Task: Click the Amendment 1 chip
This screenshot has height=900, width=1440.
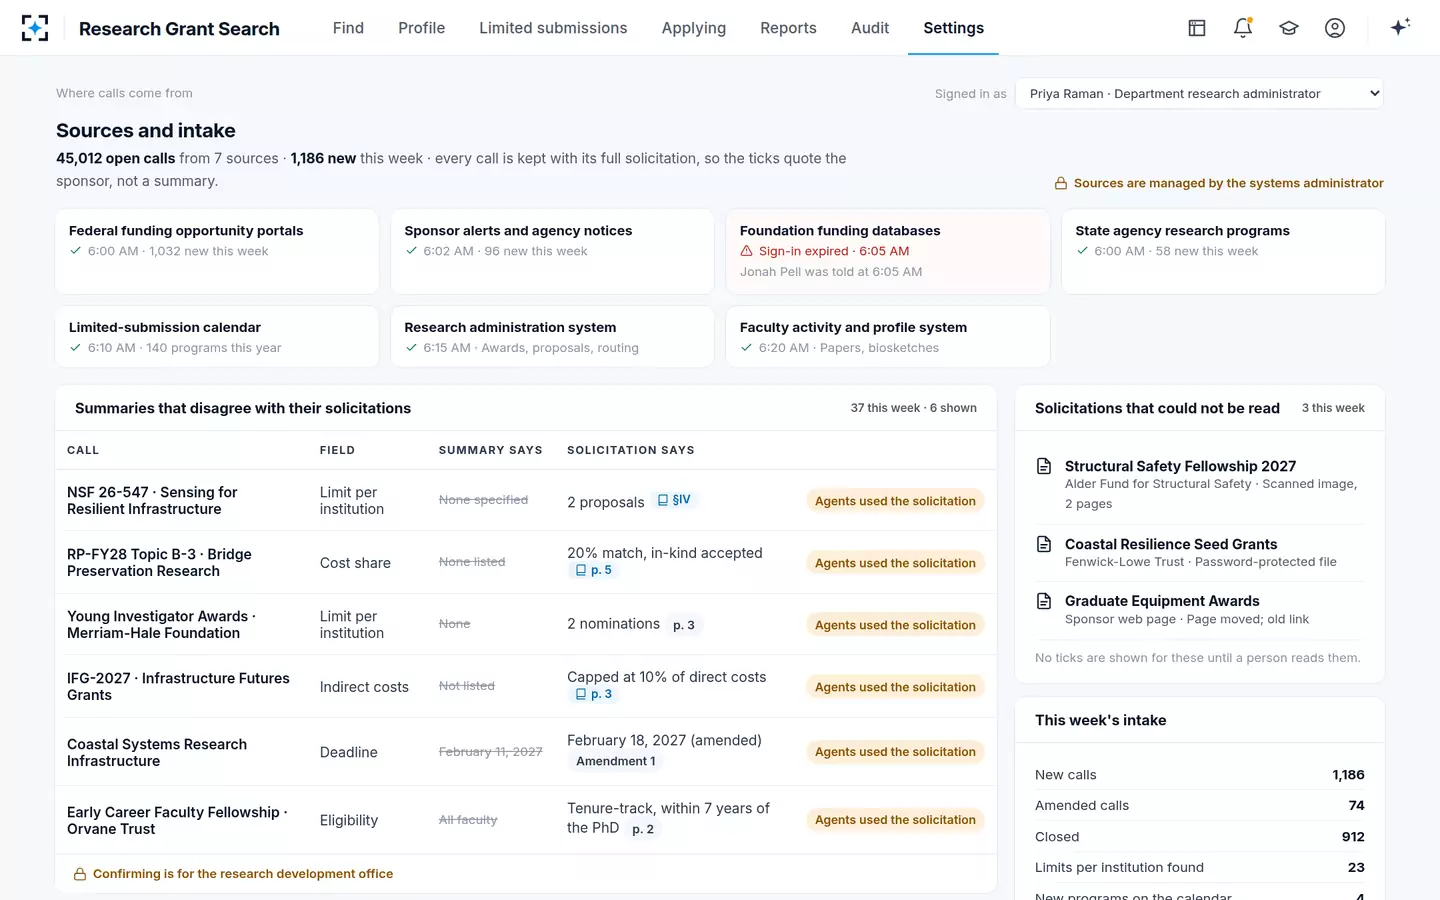Action: (616, 762)
